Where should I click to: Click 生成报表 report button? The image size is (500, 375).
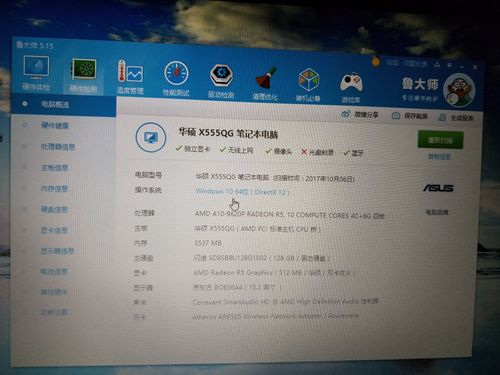[456, 117]
